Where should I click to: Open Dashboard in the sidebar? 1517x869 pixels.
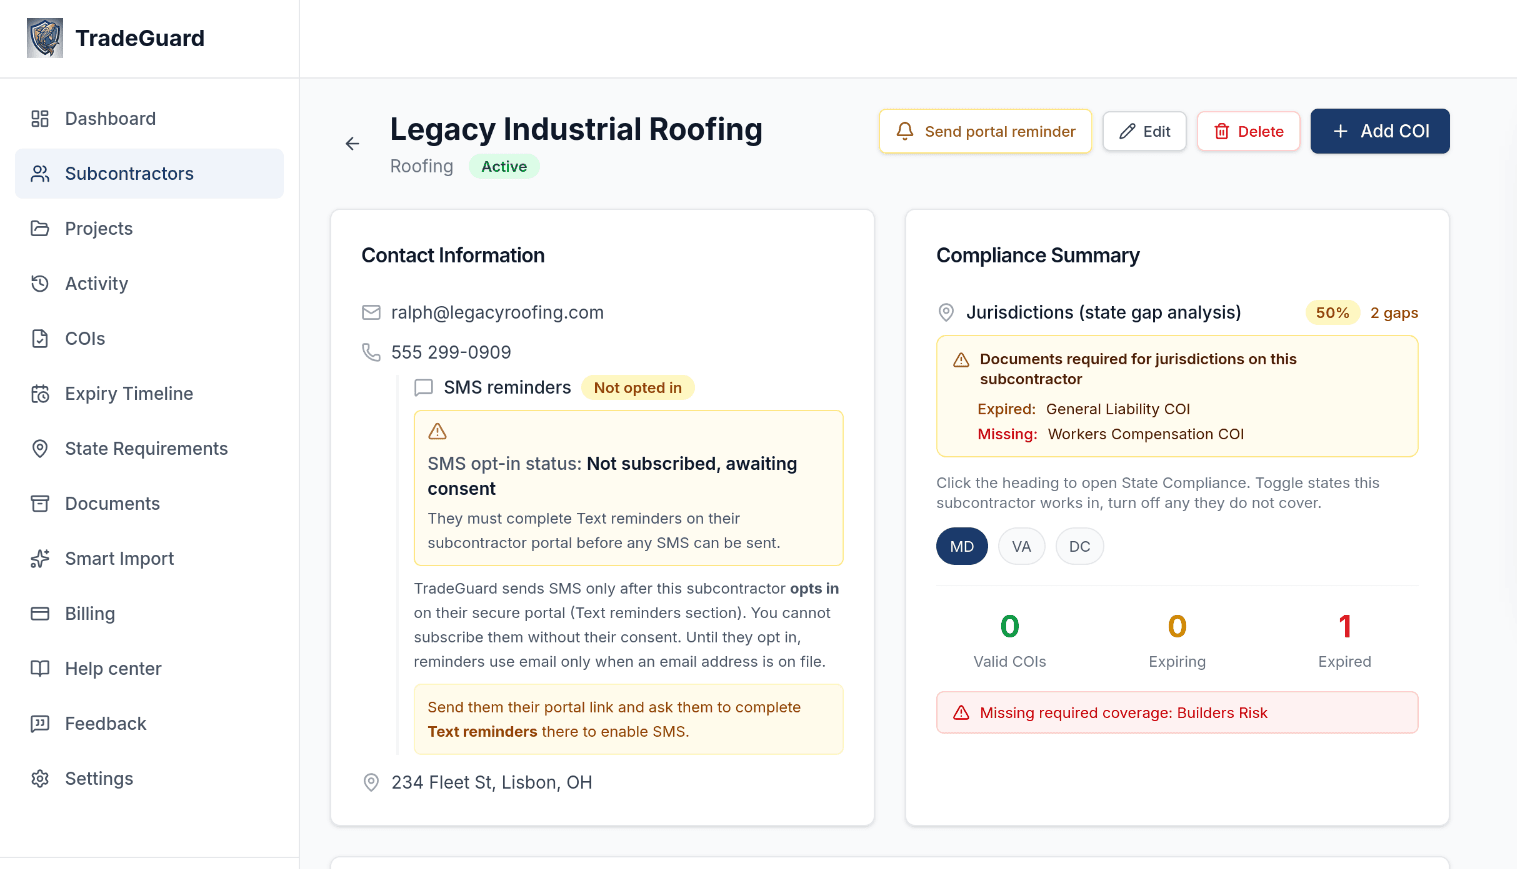149,119
